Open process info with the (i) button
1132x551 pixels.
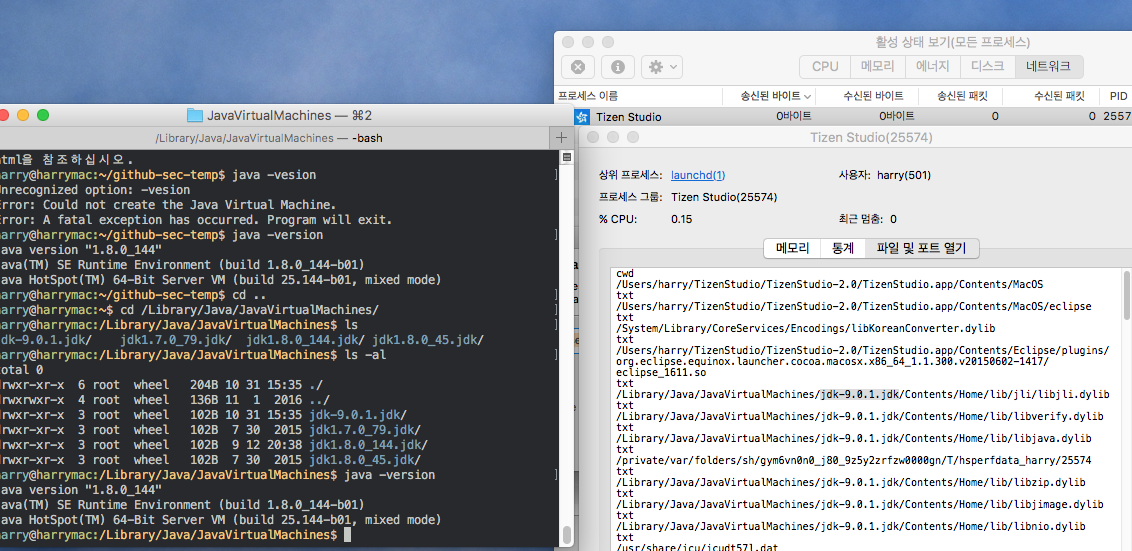click(618, 66)
